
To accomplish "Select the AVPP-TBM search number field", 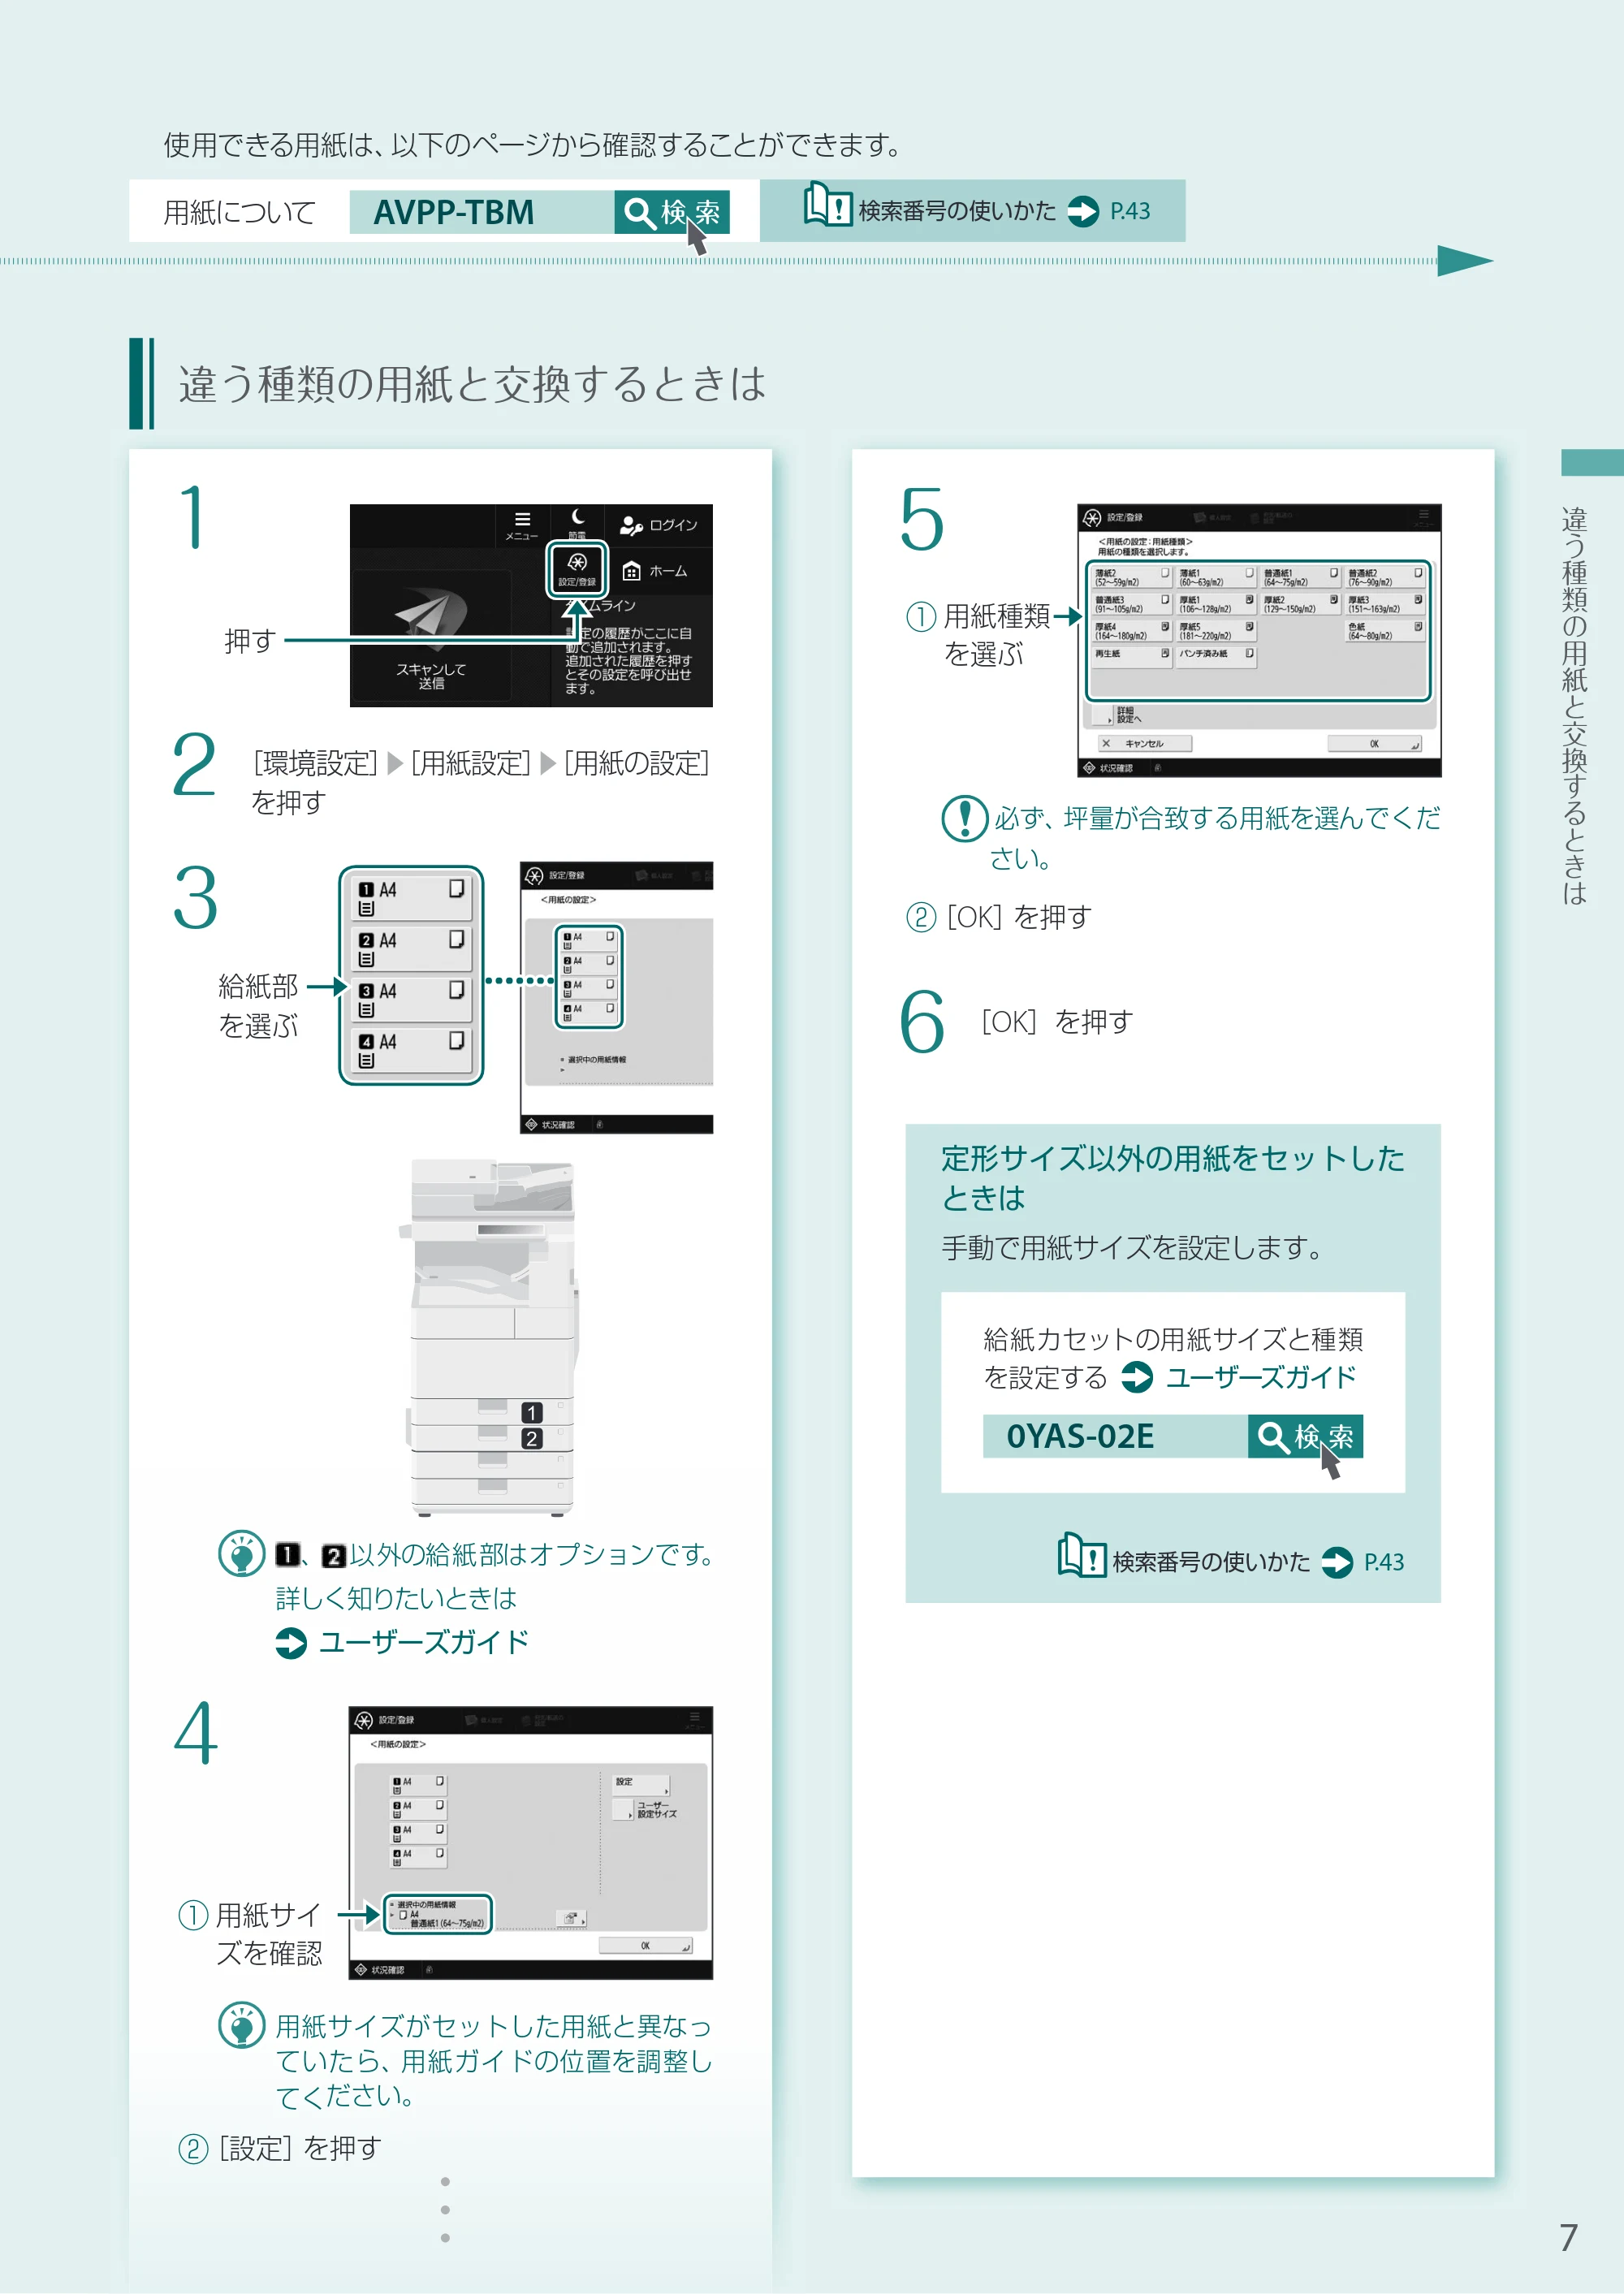I will (481, 212).
